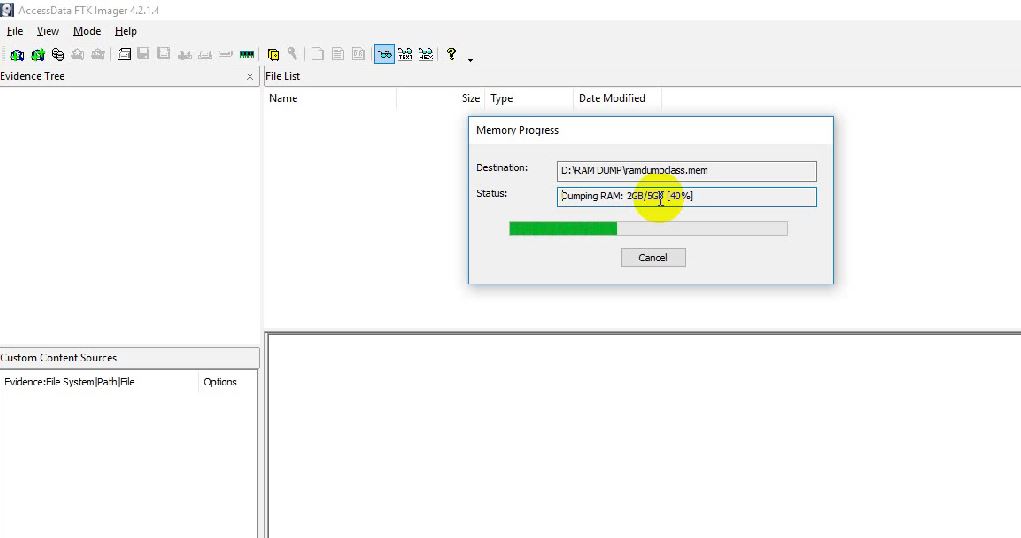Click the Dumping RAM status field

coord(686,197)
